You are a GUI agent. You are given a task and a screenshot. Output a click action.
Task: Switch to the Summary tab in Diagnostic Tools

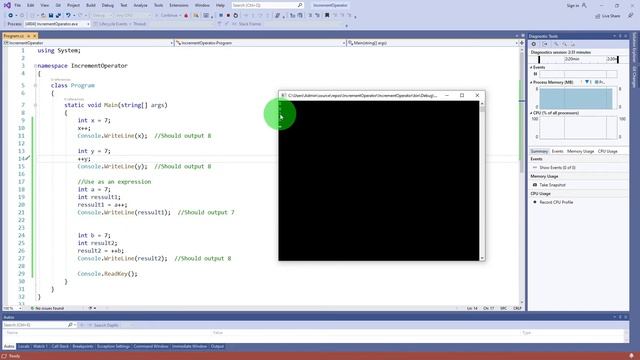pos(539,151)
